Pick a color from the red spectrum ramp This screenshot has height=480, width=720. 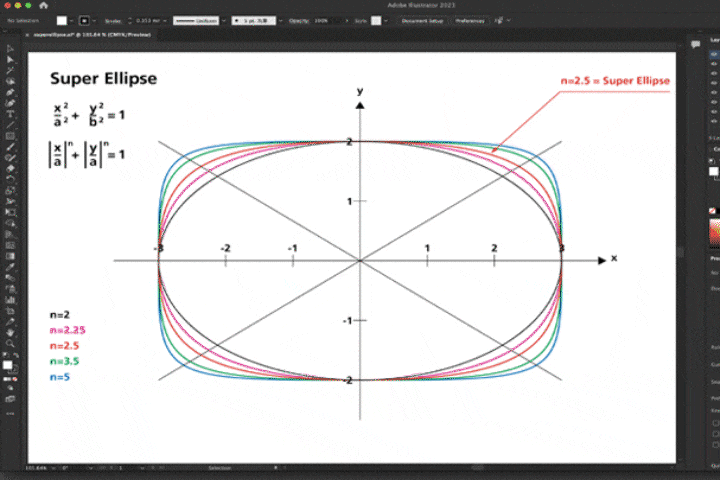(714, 233)
